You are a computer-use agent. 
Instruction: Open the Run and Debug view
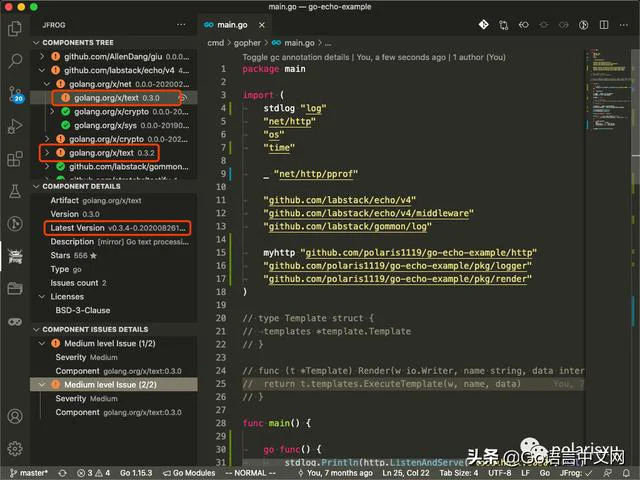coord(15,126)
